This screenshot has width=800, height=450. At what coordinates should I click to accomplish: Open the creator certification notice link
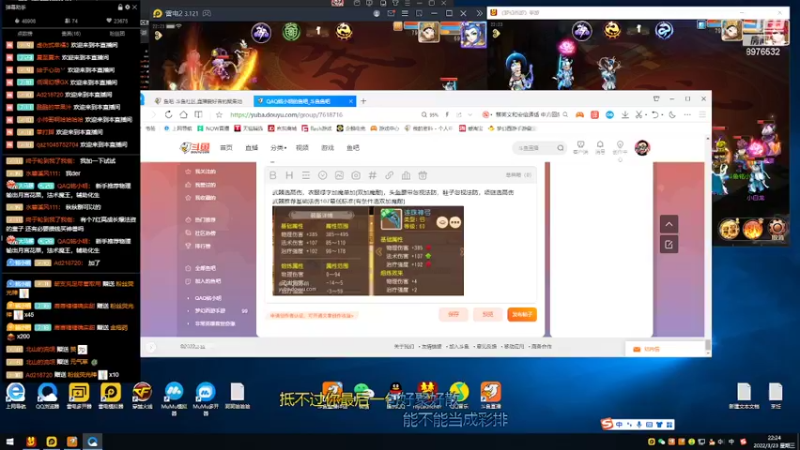[312, 316]
